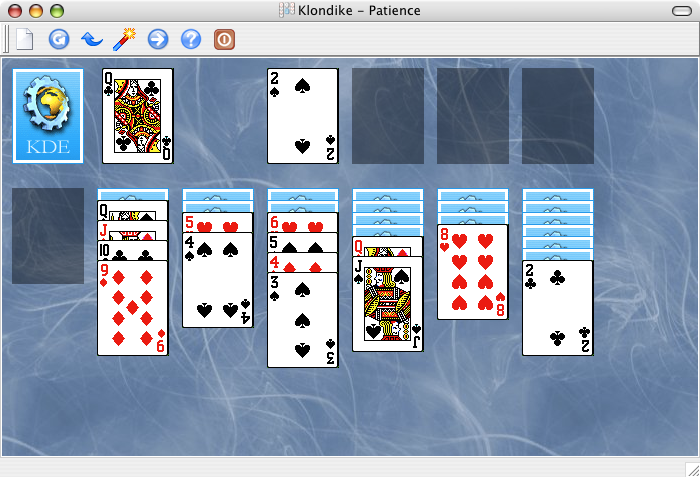700x477 pixels.
Task: Start a new game with the blank page icon
Action: [25, 39]
